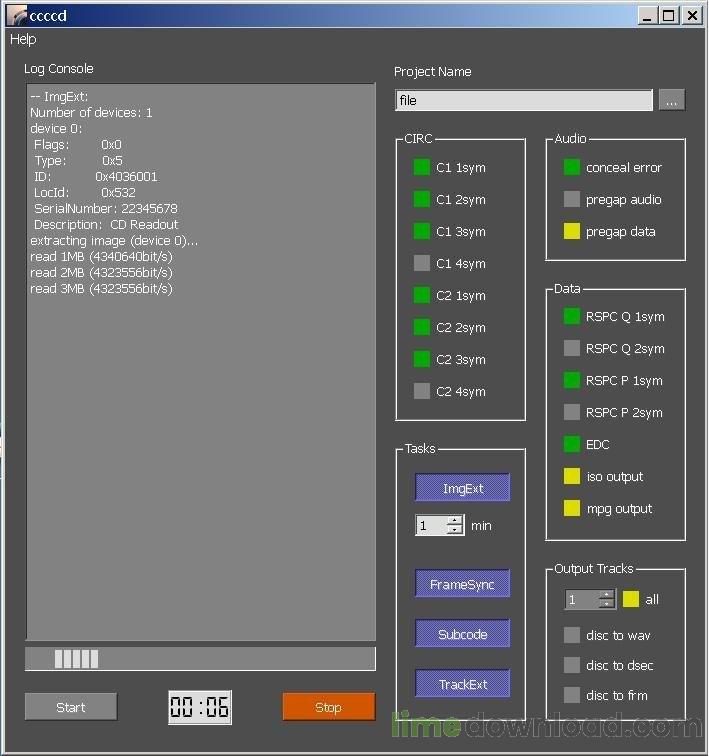Toggle the C2 3sym indicator
This screenshot has height=756, width=709.
(422, 359)
